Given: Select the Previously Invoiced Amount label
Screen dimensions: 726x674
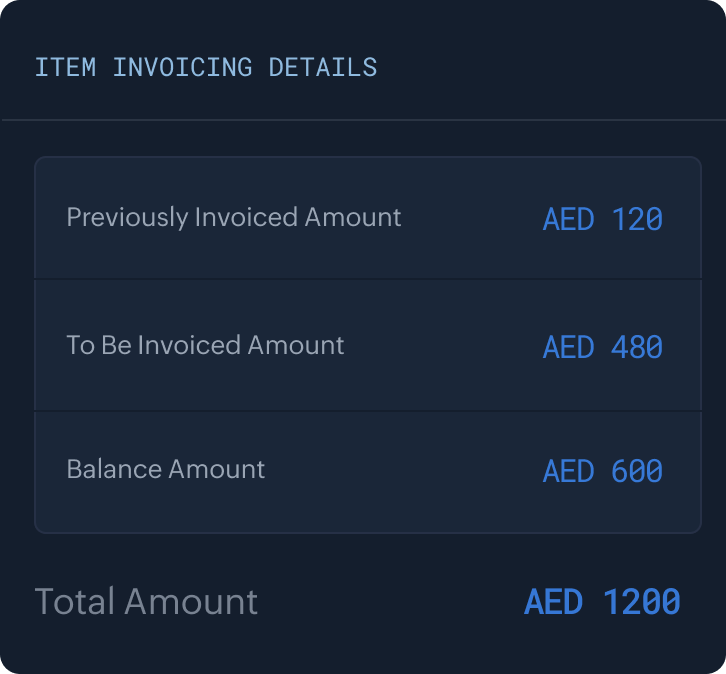Looking at the screenshot, I should 233,217.
